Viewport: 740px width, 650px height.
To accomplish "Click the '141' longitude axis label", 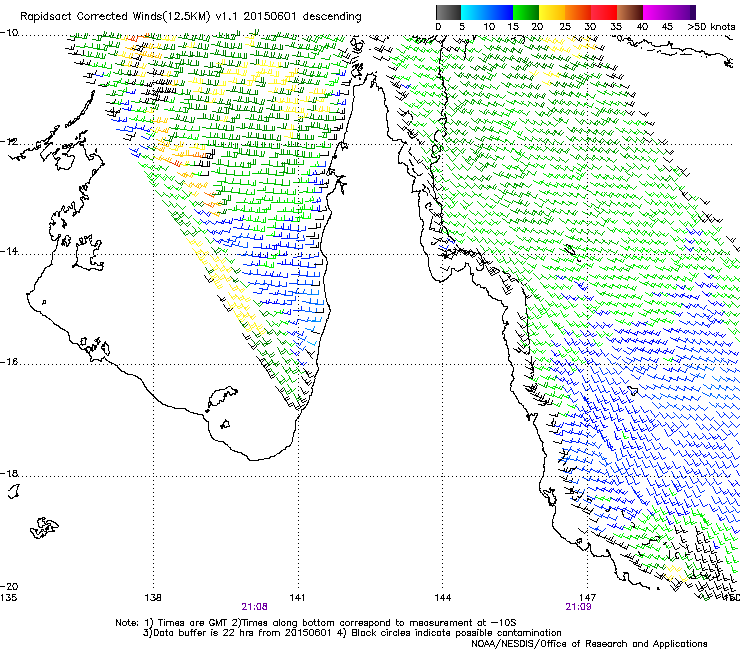I will click(x=297, y=598).
